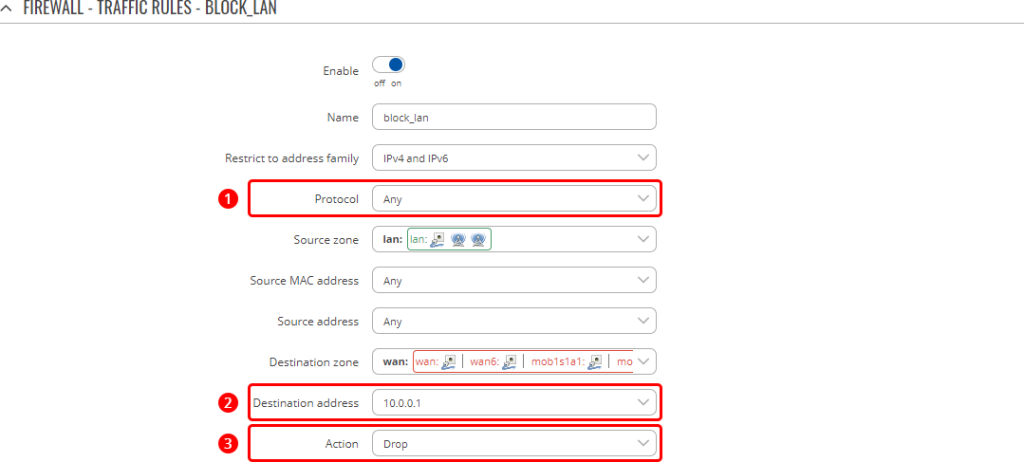This screenshot has width=1024, height=462.
Task: Open the Protocol dropdown set to Any
Action: click(x=514, y=199)
